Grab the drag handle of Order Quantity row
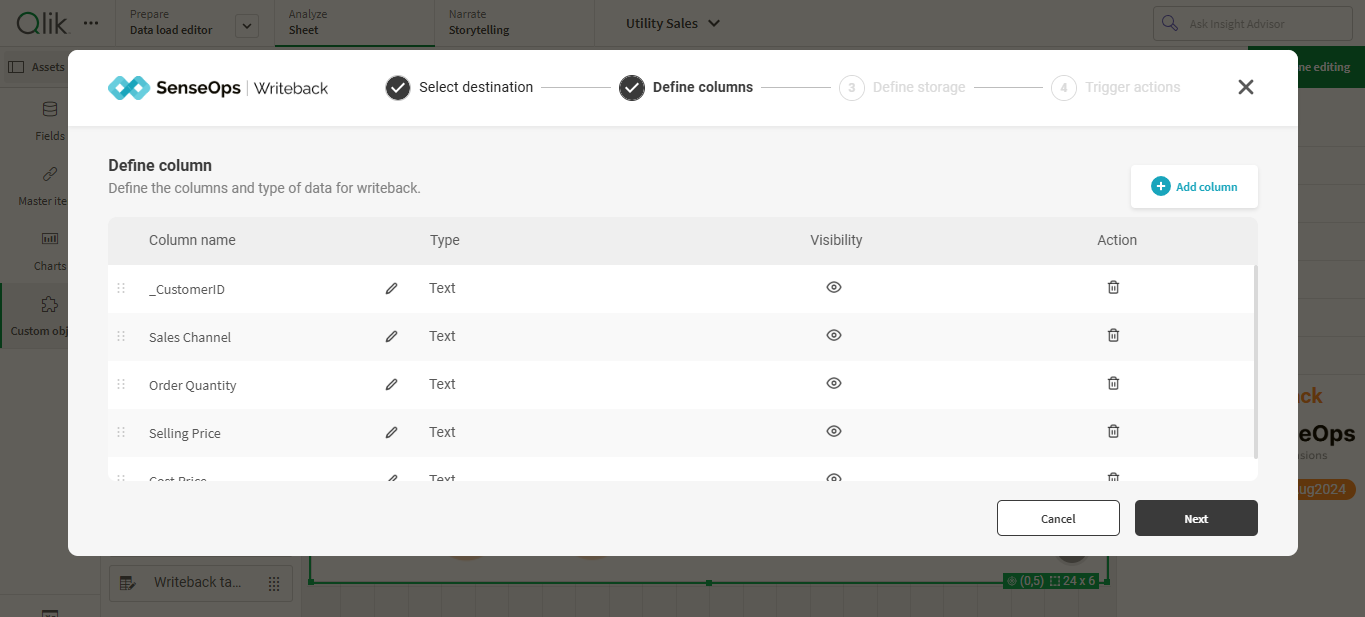The width and height of the screenshot is (1365, 617). pyautogui.click(x=121, y=384)
